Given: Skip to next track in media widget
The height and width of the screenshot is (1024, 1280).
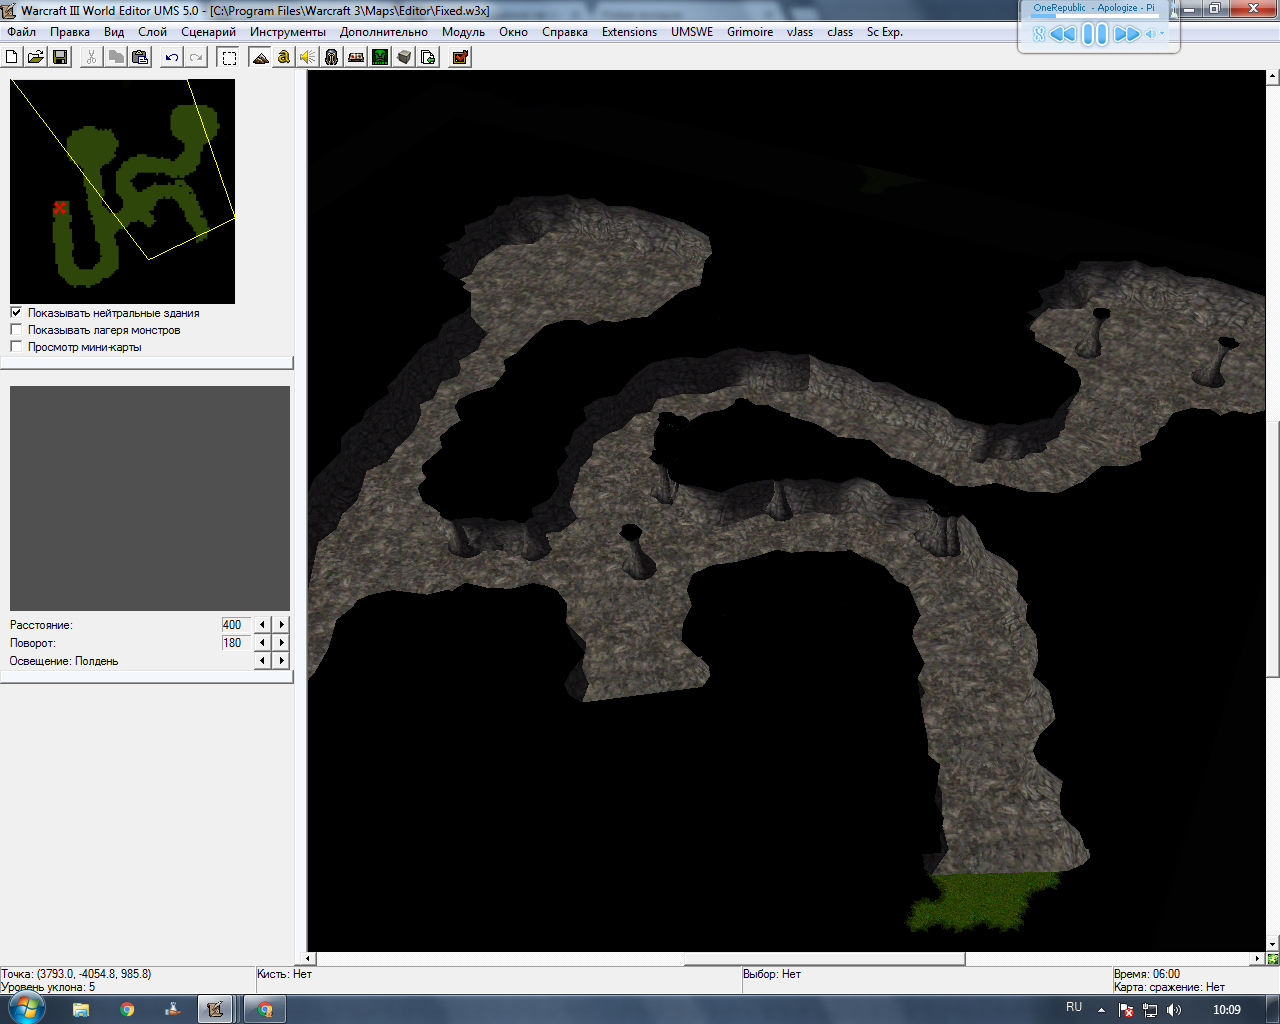Looking at the screenshot, I should pos(1127,34).
